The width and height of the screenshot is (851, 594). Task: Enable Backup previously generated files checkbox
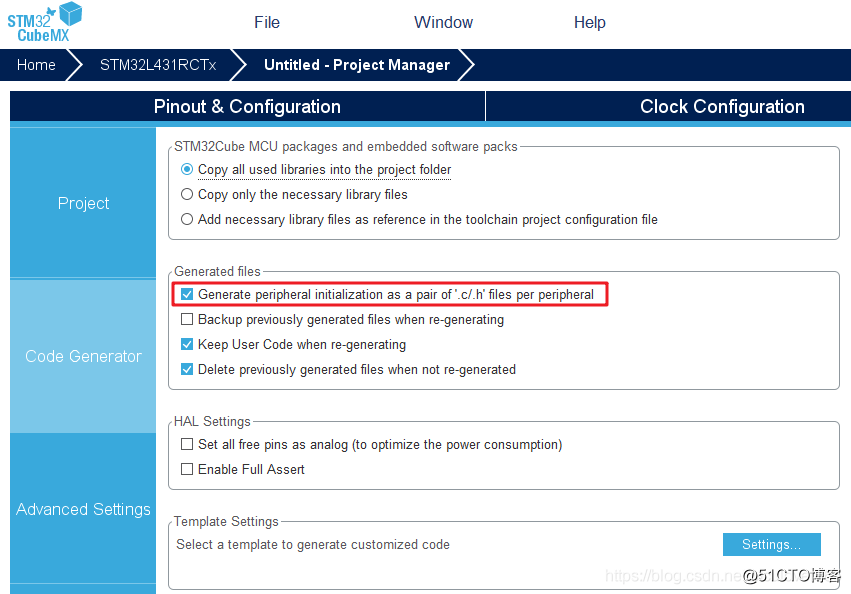pyautogui.click(x=187, y=319)
